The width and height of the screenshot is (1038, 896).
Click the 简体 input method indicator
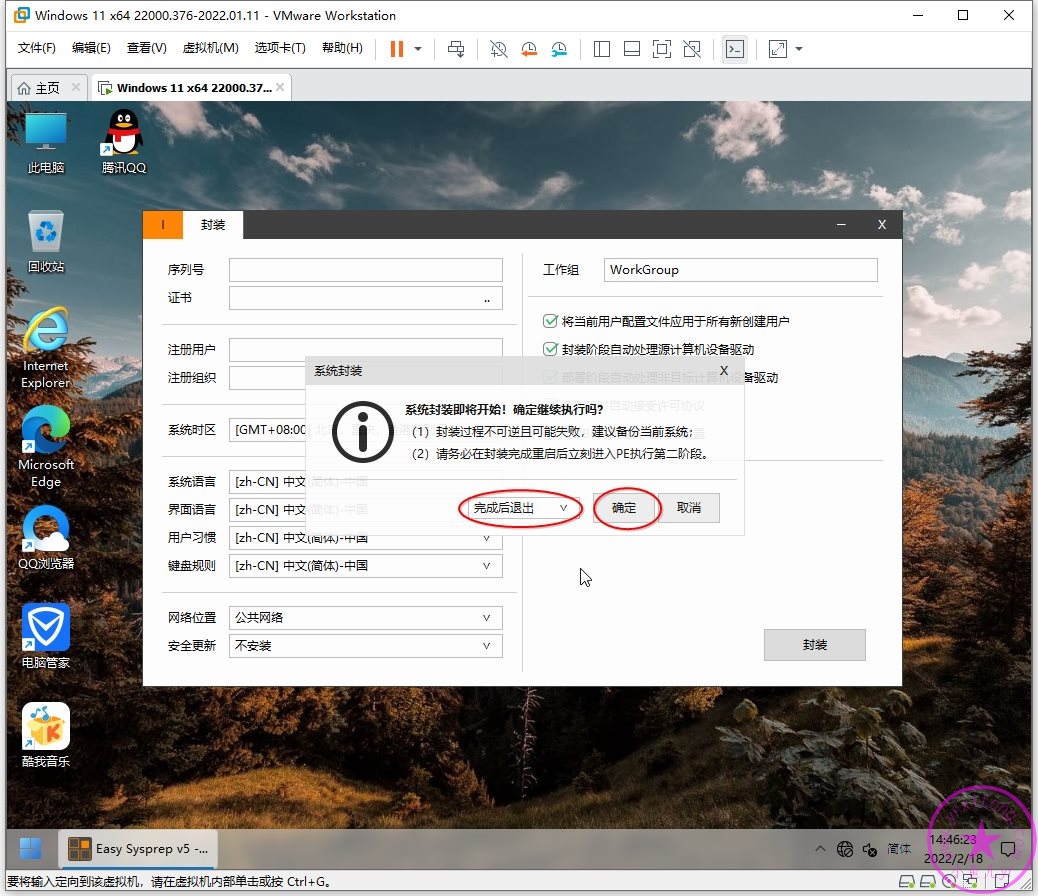coord(898,849)
